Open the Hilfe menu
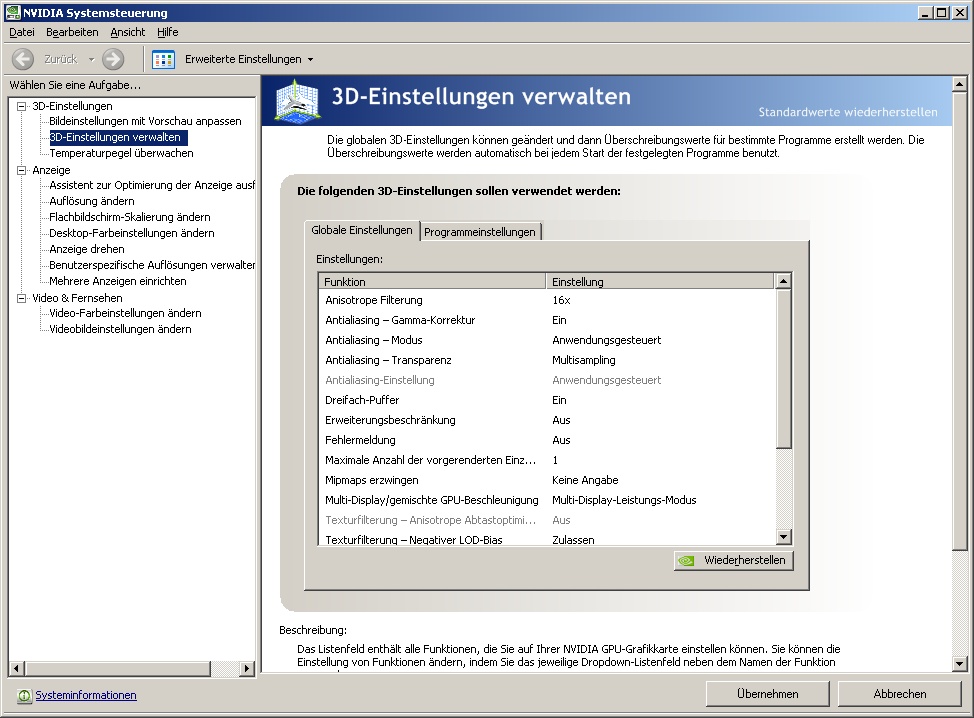This screenshot has width=974, height=718. [167, 32]
